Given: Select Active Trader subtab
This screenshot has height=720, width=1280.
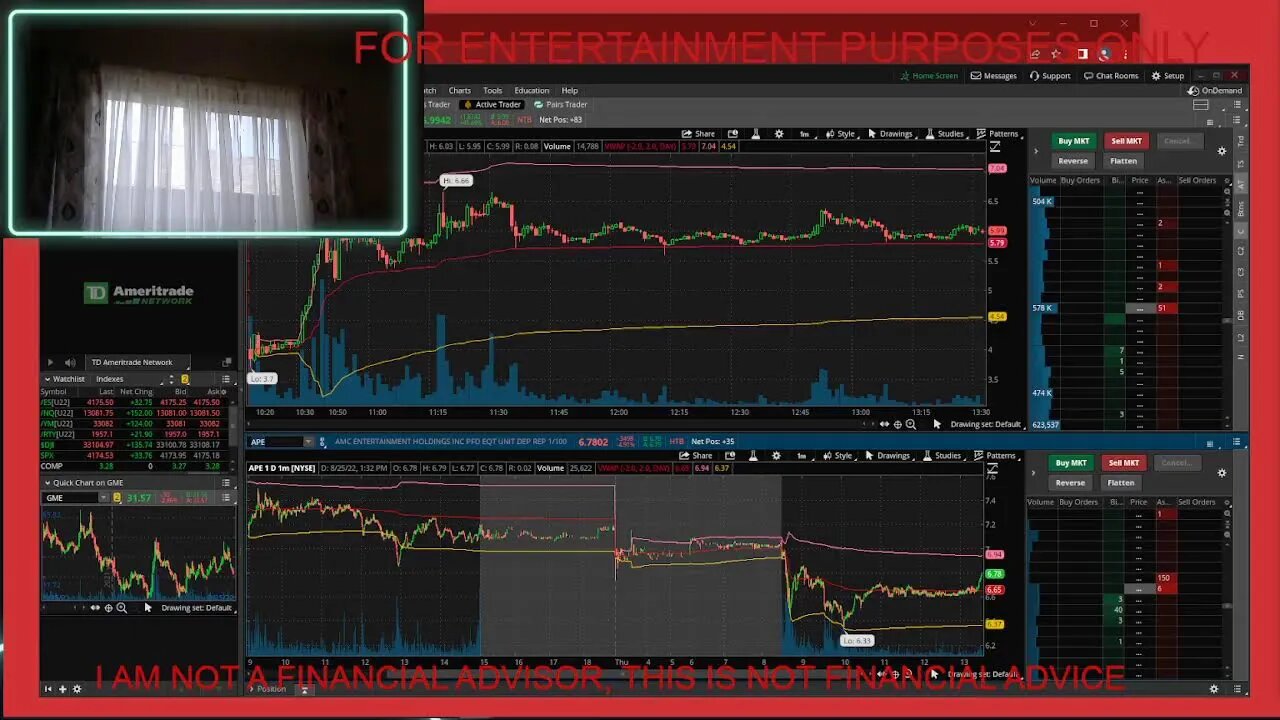Looking at the screenshot, I should click(491, 104).
